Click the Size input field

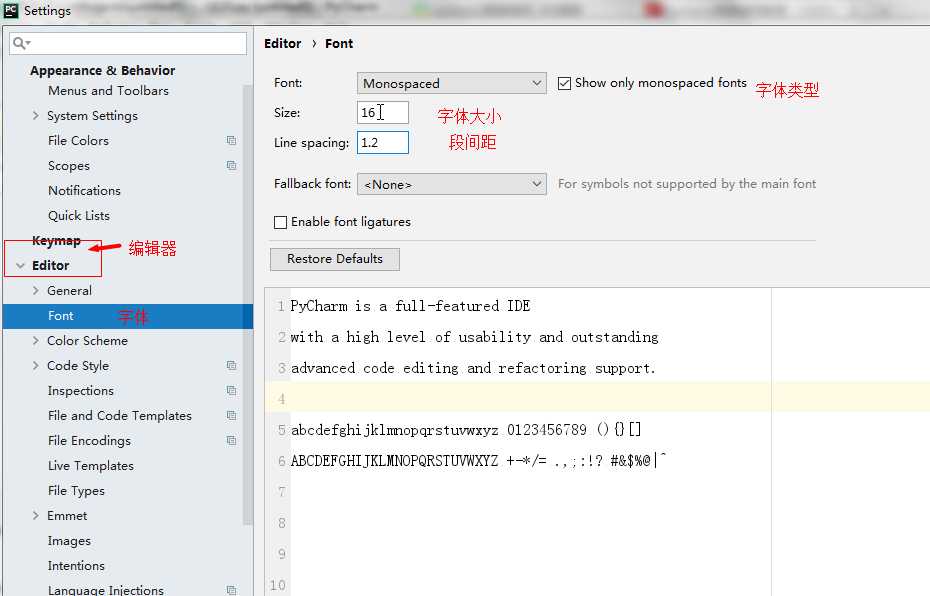(383, 112)
